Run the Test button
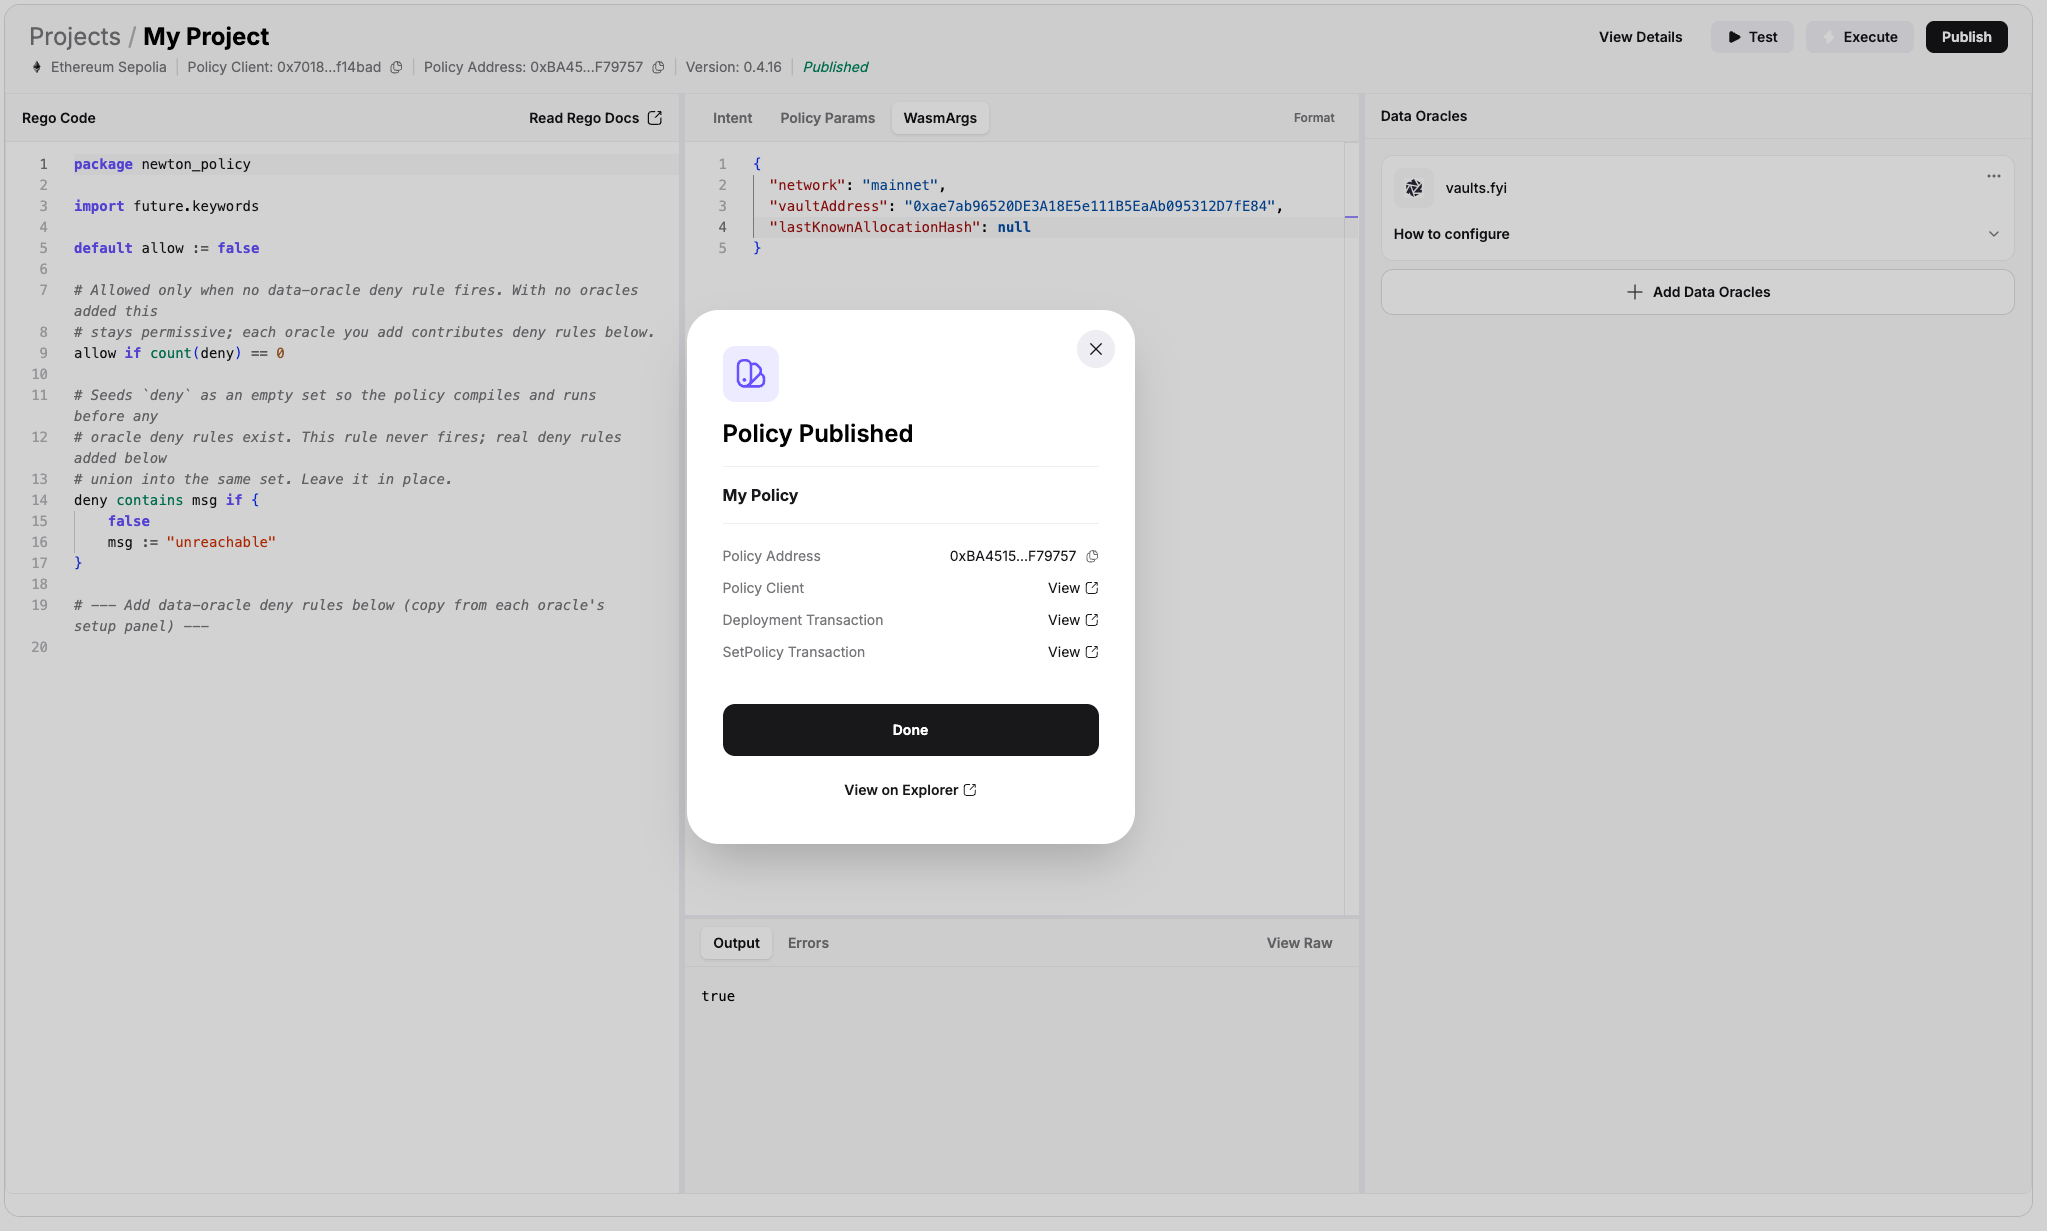Screen dimensions: 2047x1231 (x=1752, y=37)
